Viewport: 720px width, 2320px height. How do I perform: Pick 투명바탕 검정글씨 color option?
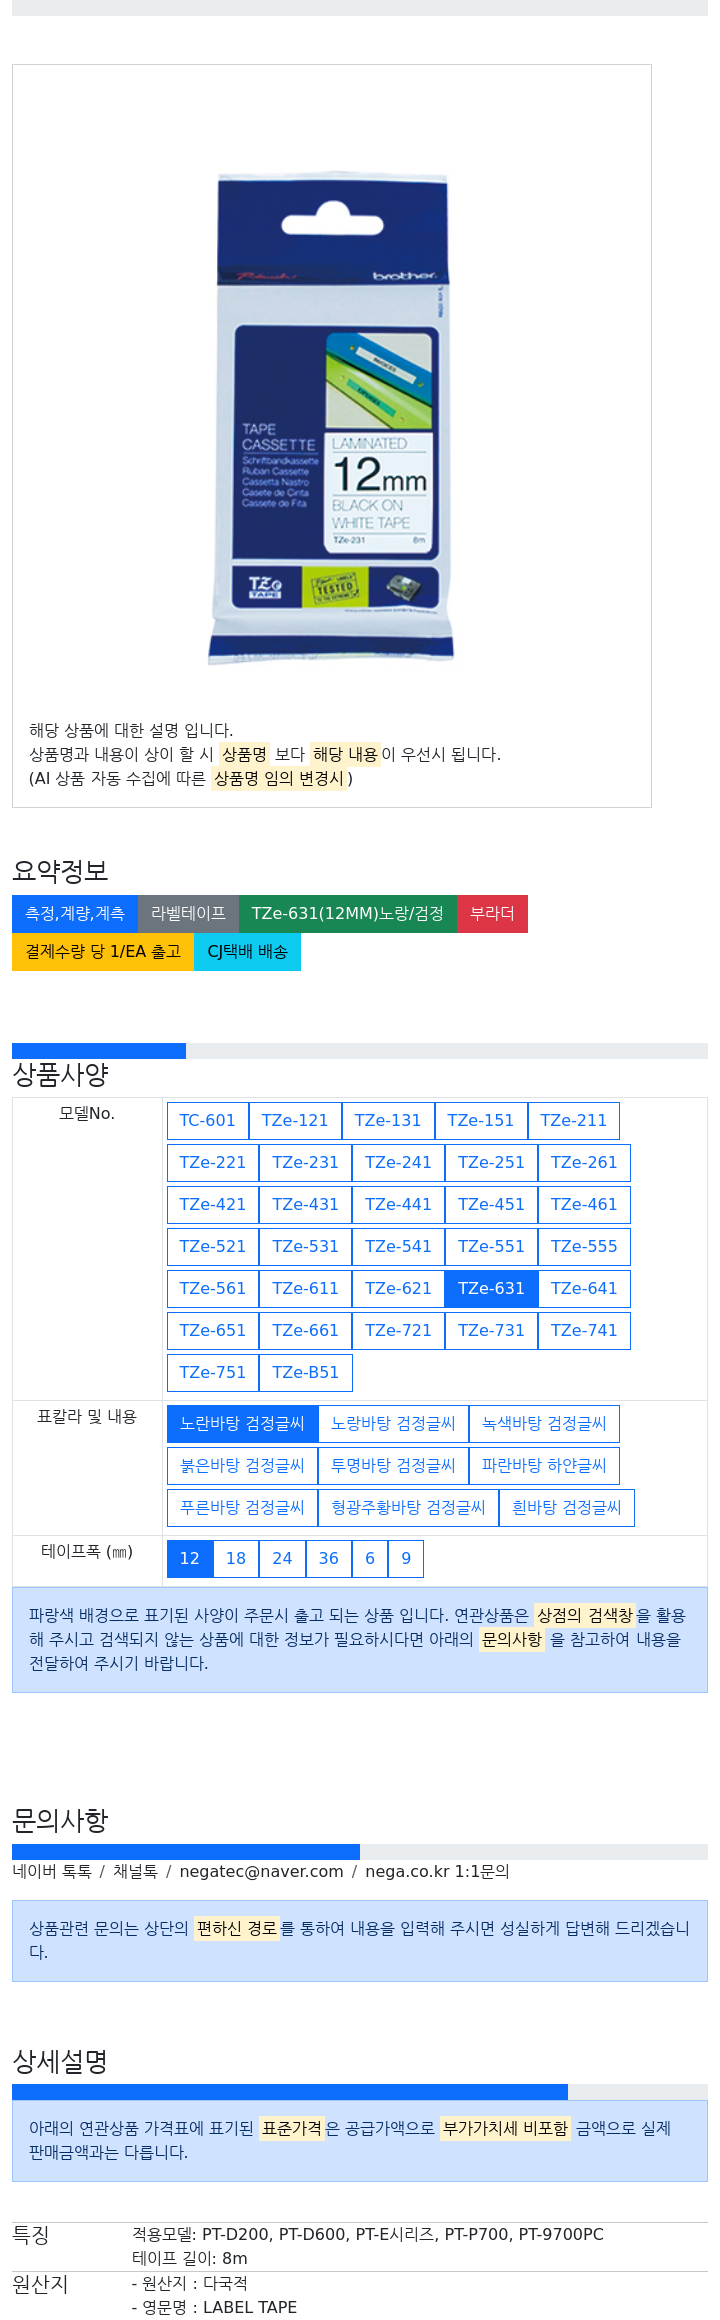393,1466
